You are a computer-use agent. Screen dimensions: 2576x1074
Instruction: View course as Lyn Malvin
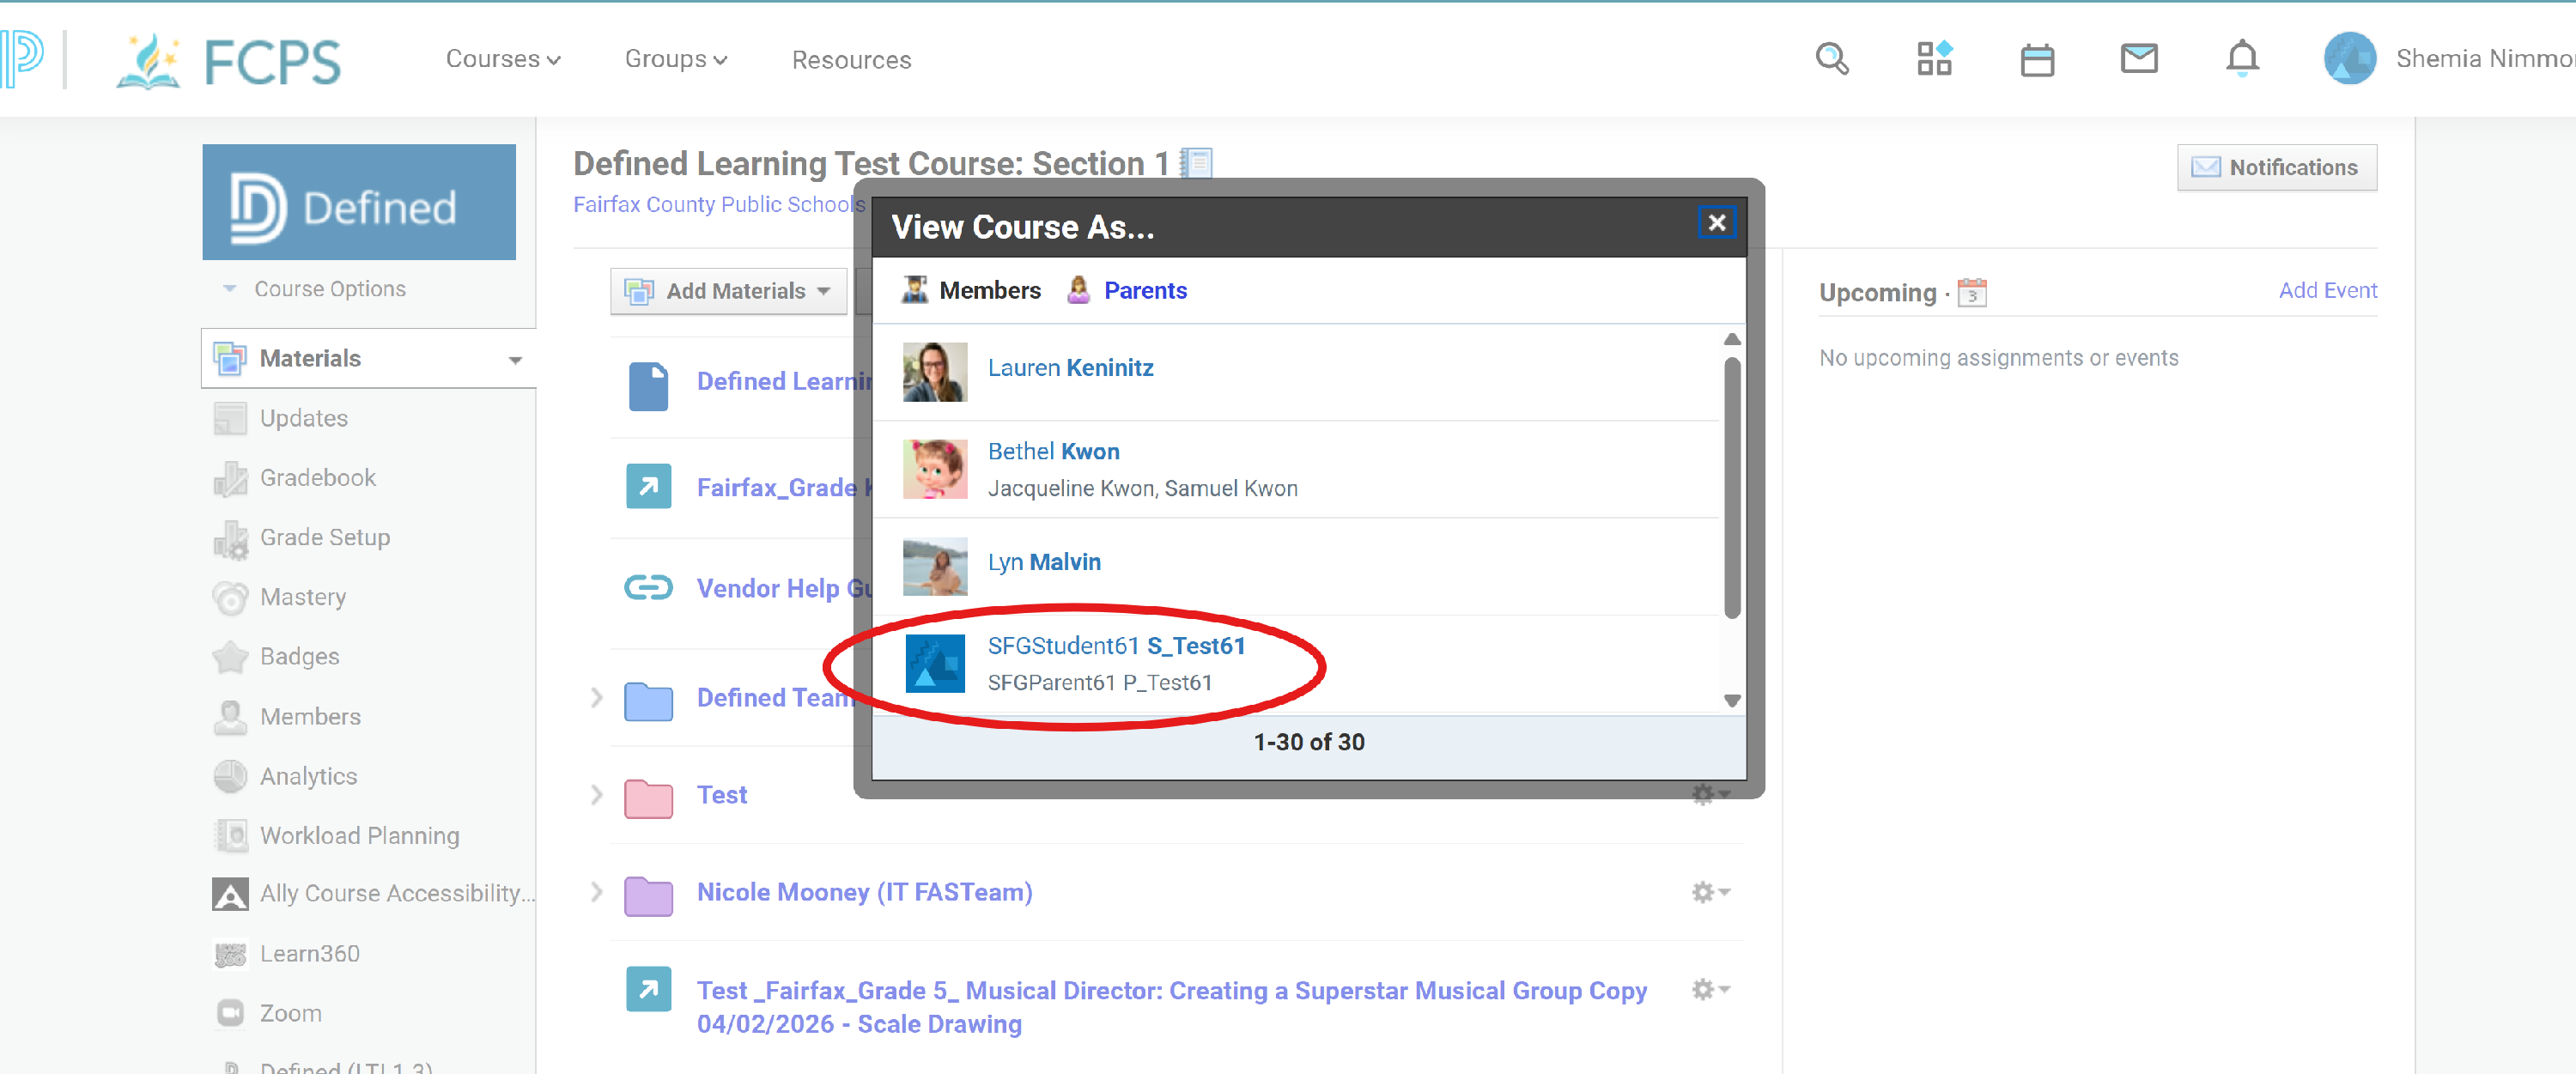click(1044, 562)
